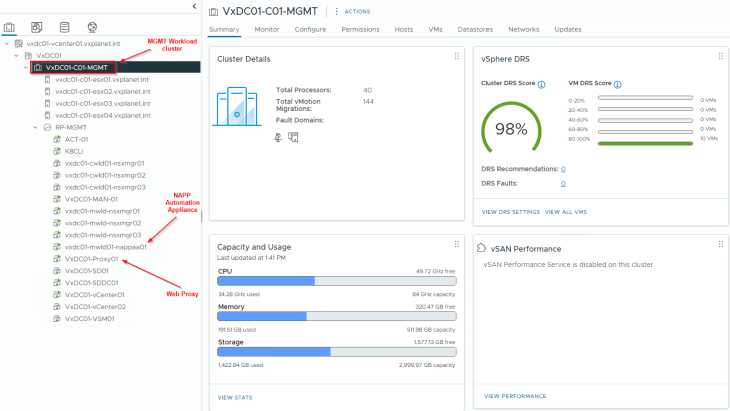Click the VM DRS Score info icon
Image resolution: width=730 pixels, height=411 pixels.
[x=617, y=85]
